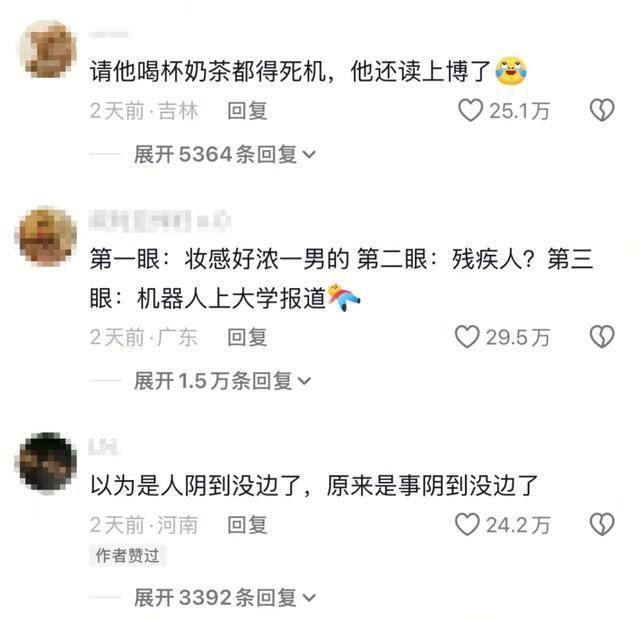Tap the crying-laughing emoji in first comment
The width and height of the screenshot is (640, 620).
click(510, 71)
